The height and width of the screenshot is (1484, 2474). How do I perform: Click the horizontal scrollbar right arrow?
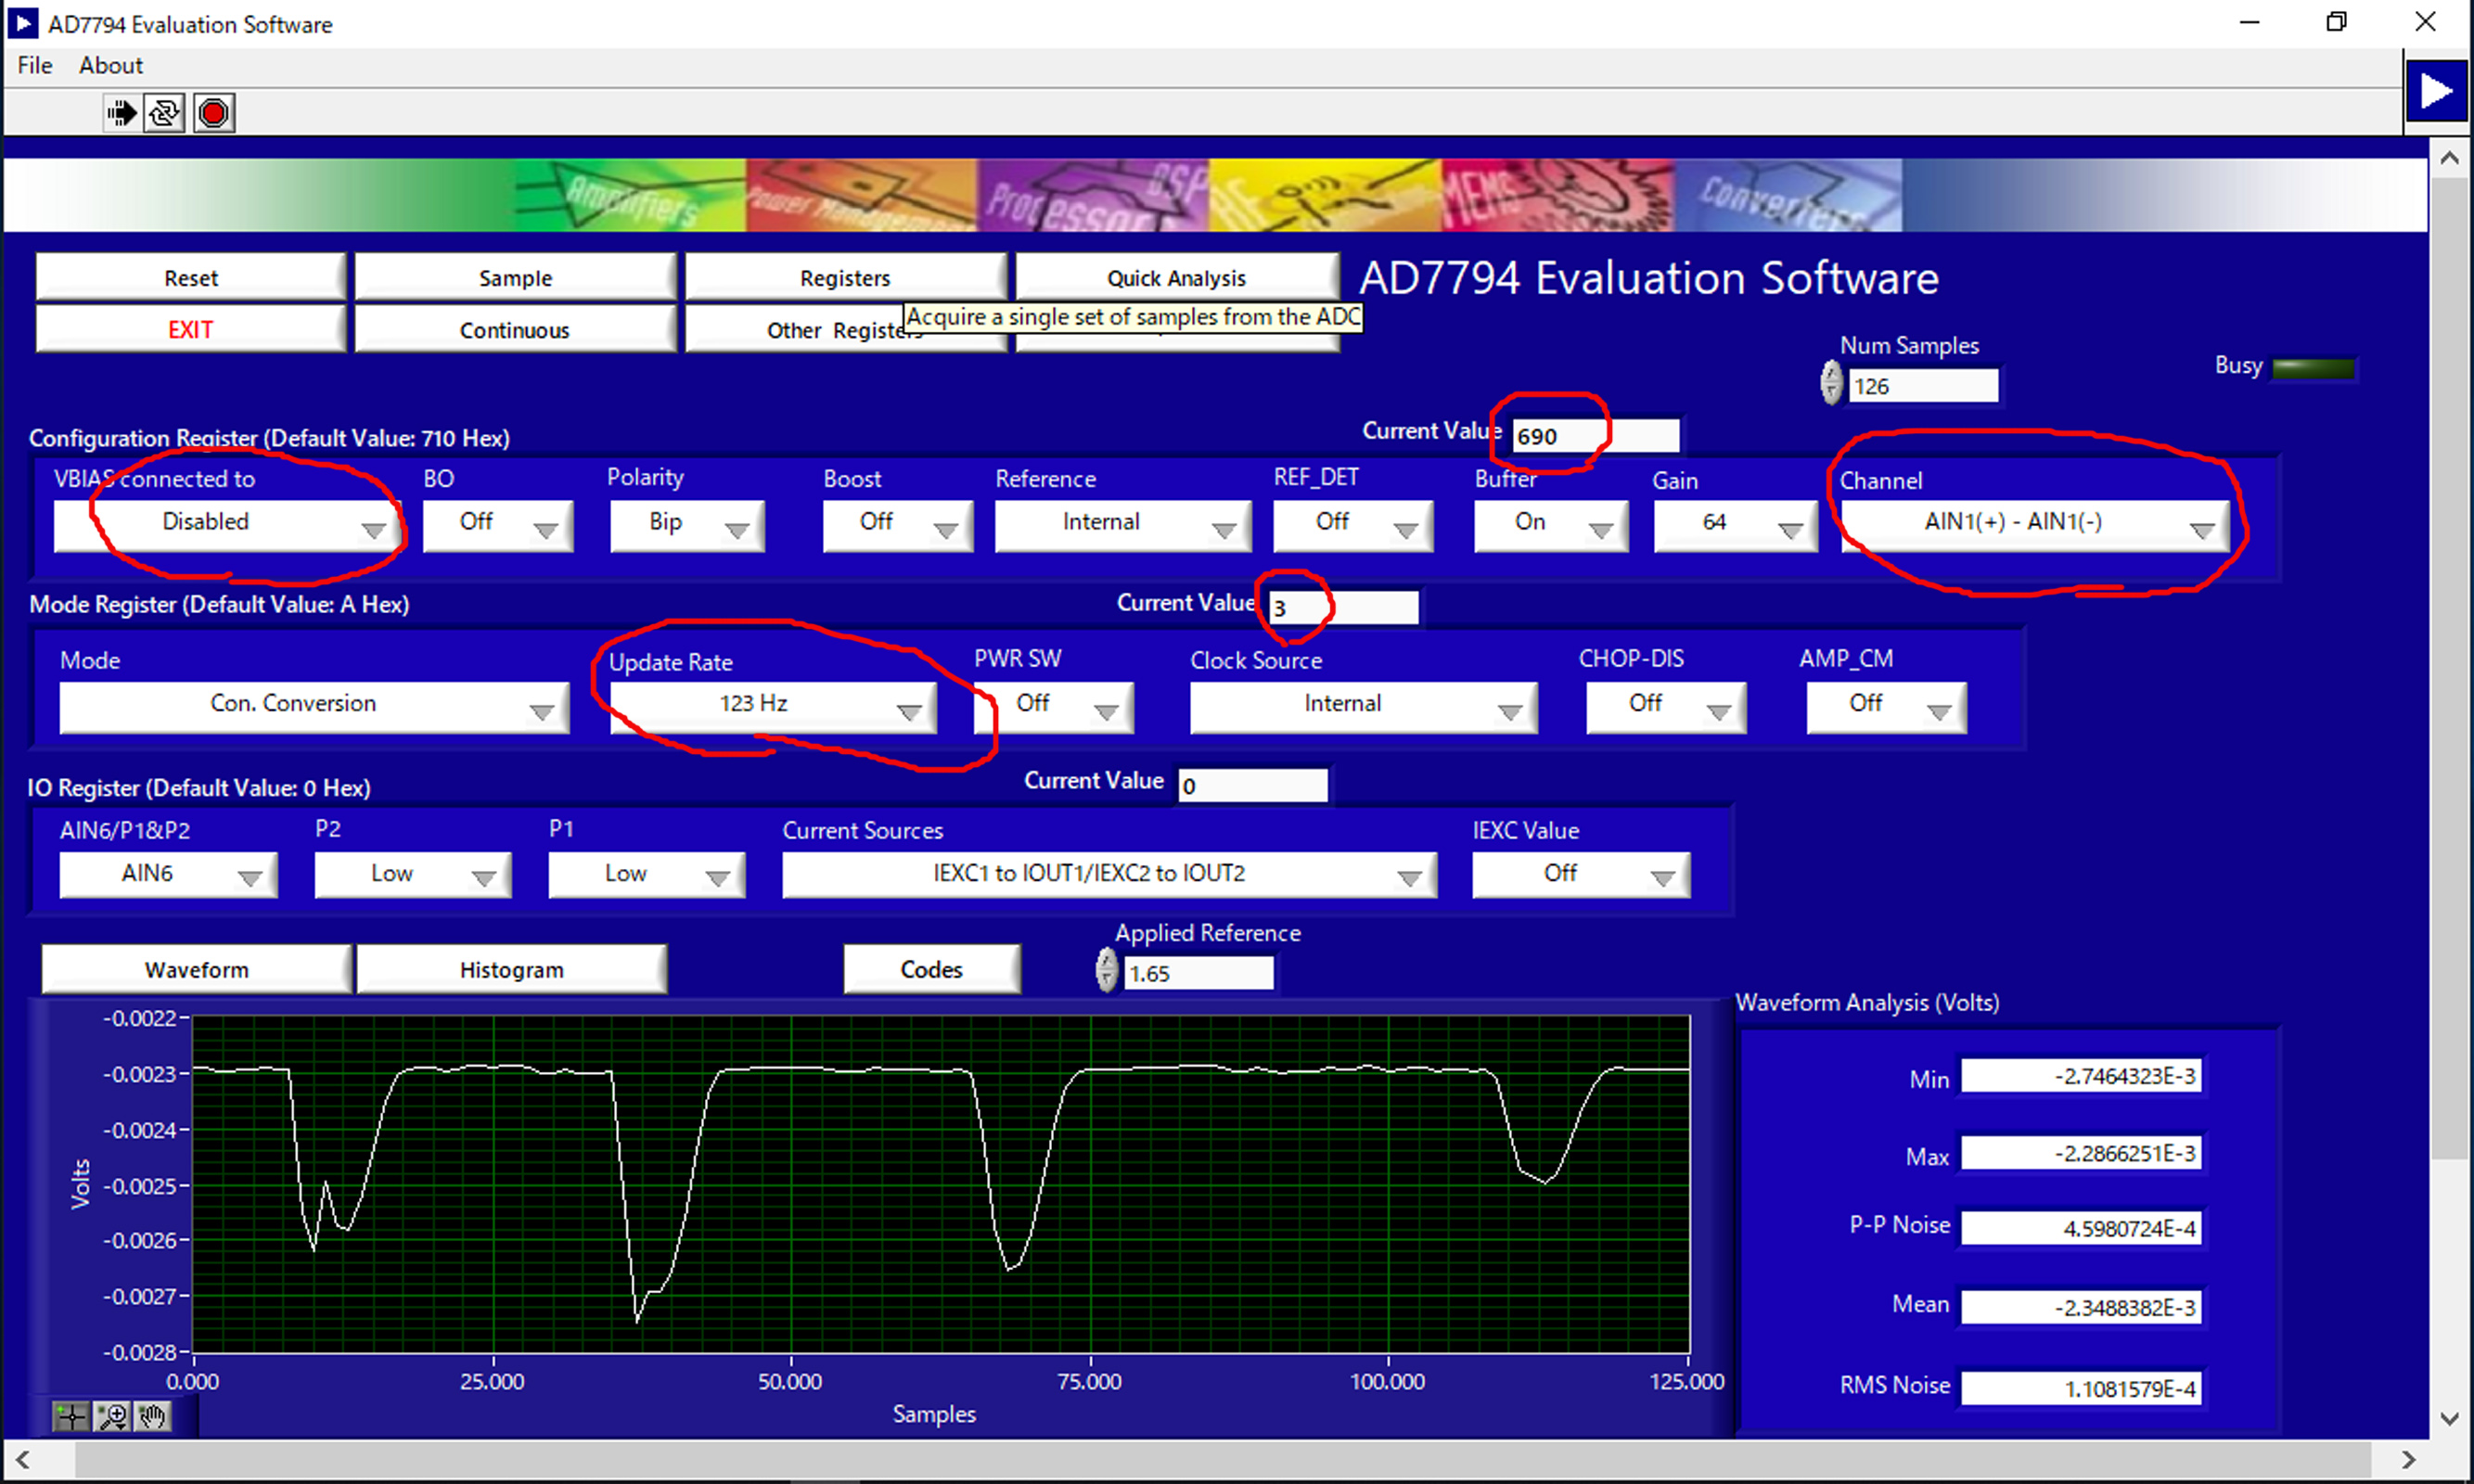coord(2408,1461)
